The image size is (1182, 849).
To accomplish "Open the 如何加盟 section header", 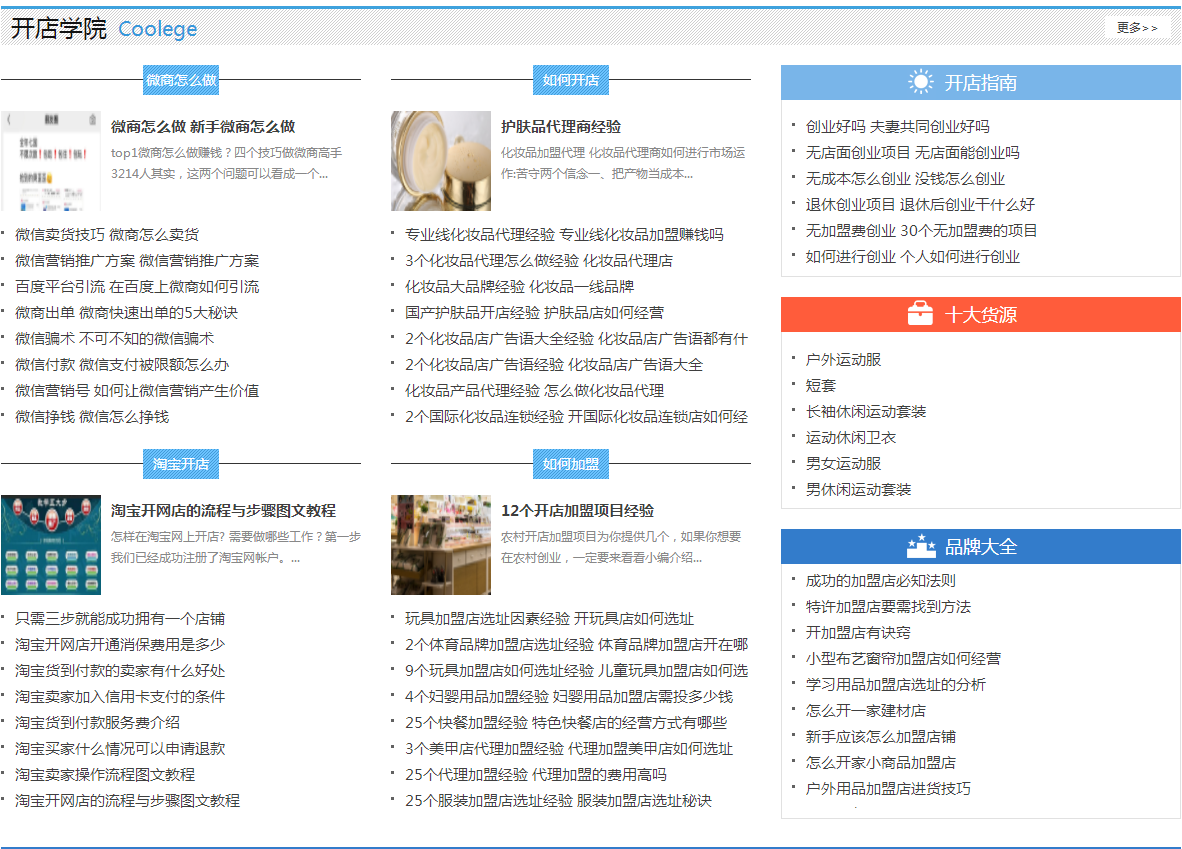I will [x=570, y=463].
